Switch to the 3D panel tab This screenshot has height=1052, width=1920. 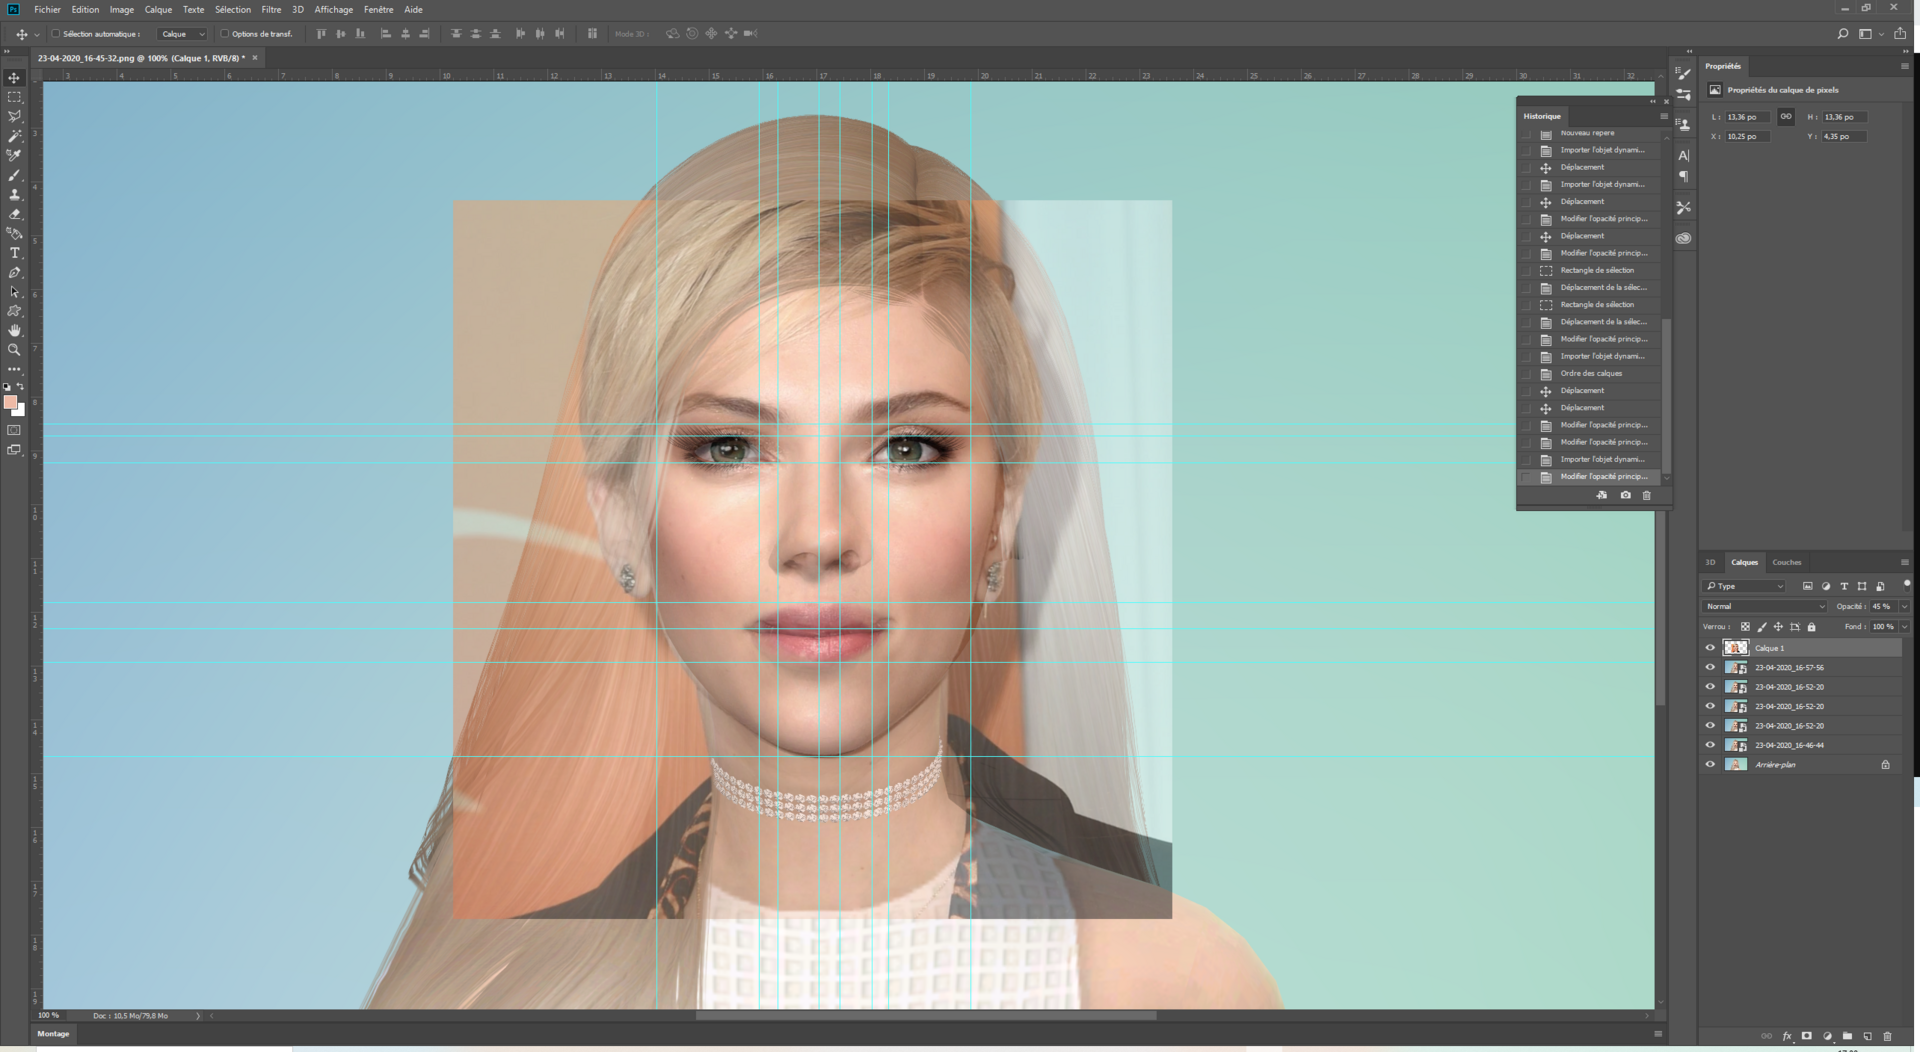[x=1710, y=562]
